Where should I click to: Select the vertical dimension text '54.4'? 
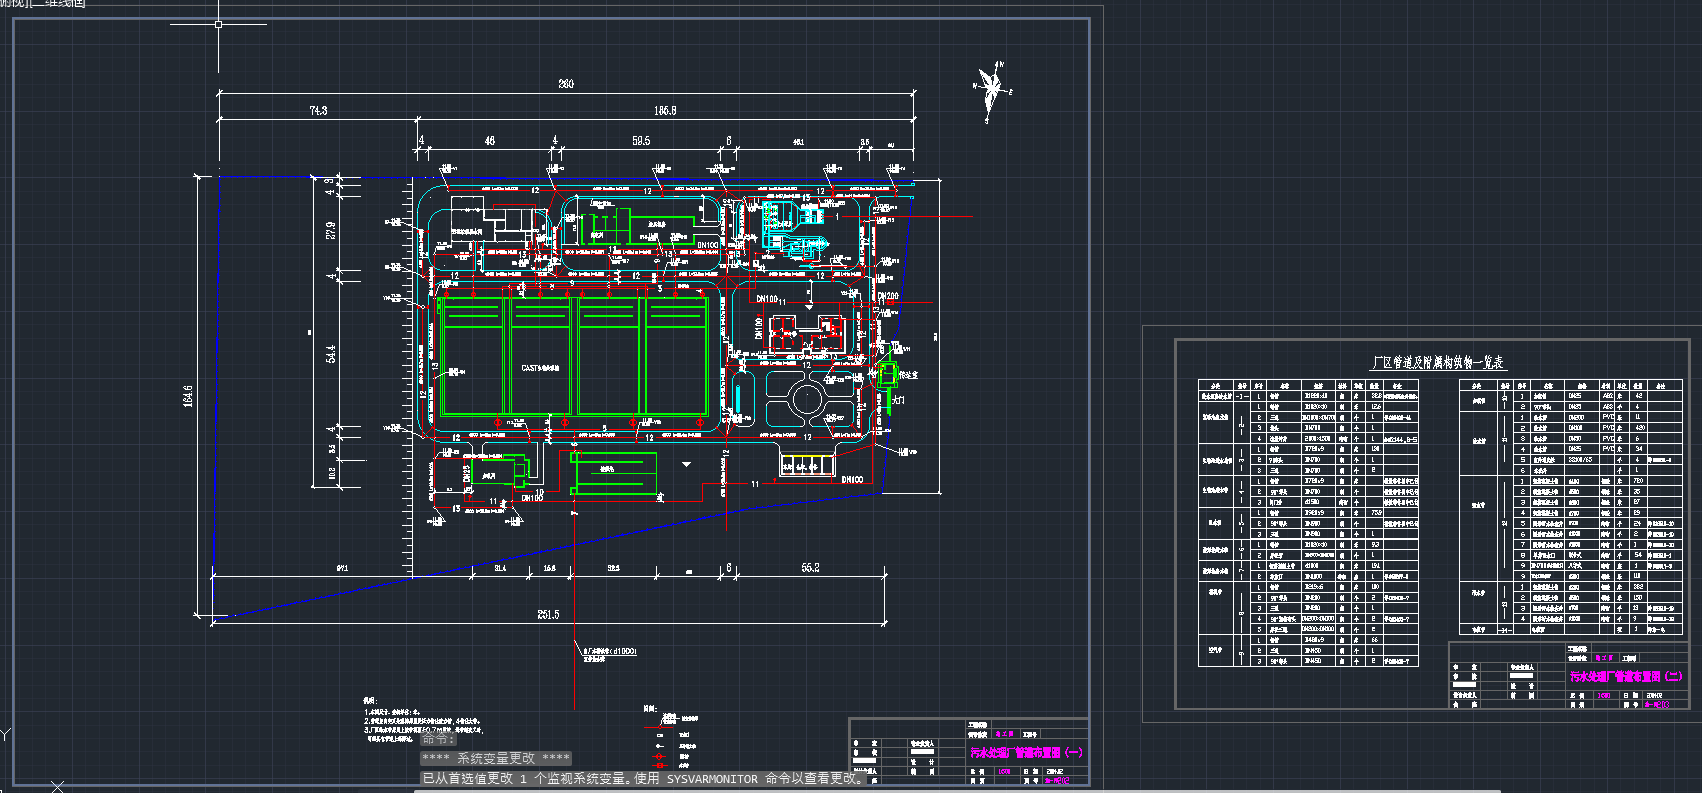point(331,354)
